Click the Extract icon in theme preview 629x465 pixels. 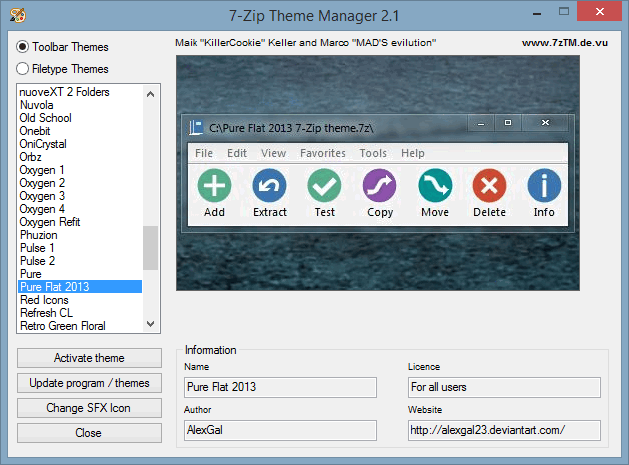pos(269,185)
